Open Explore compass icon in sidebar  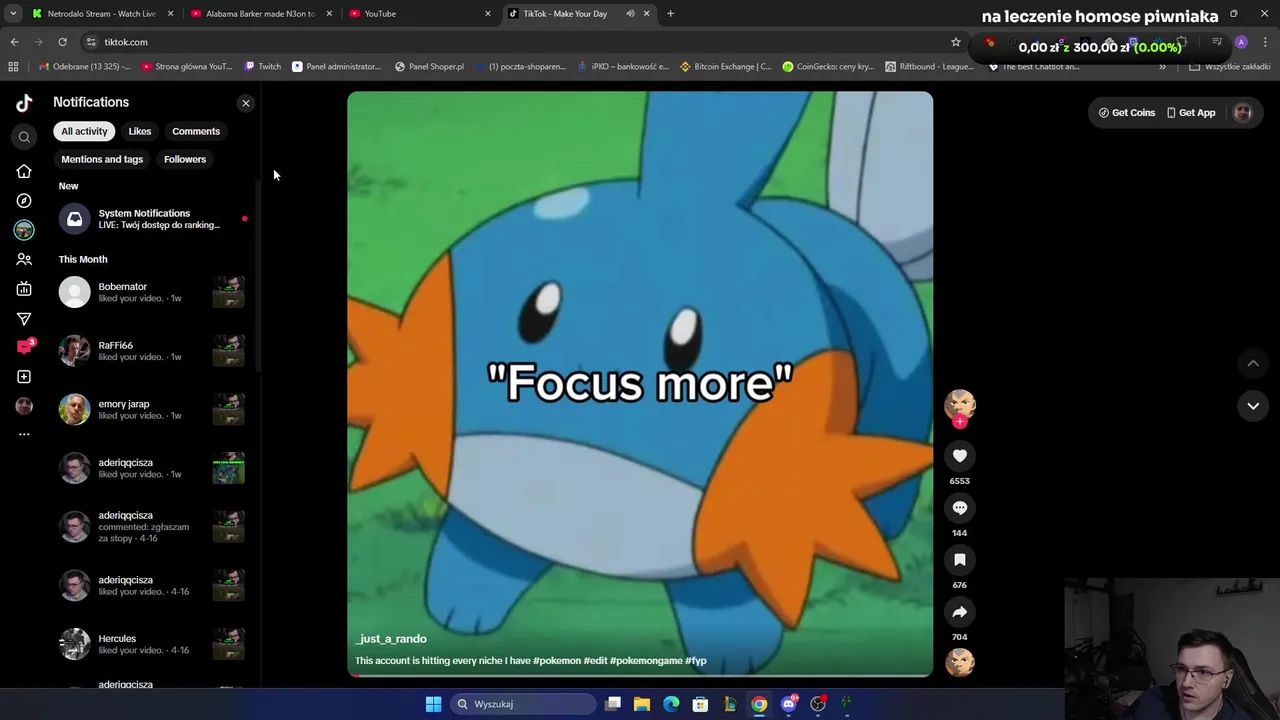24,201
